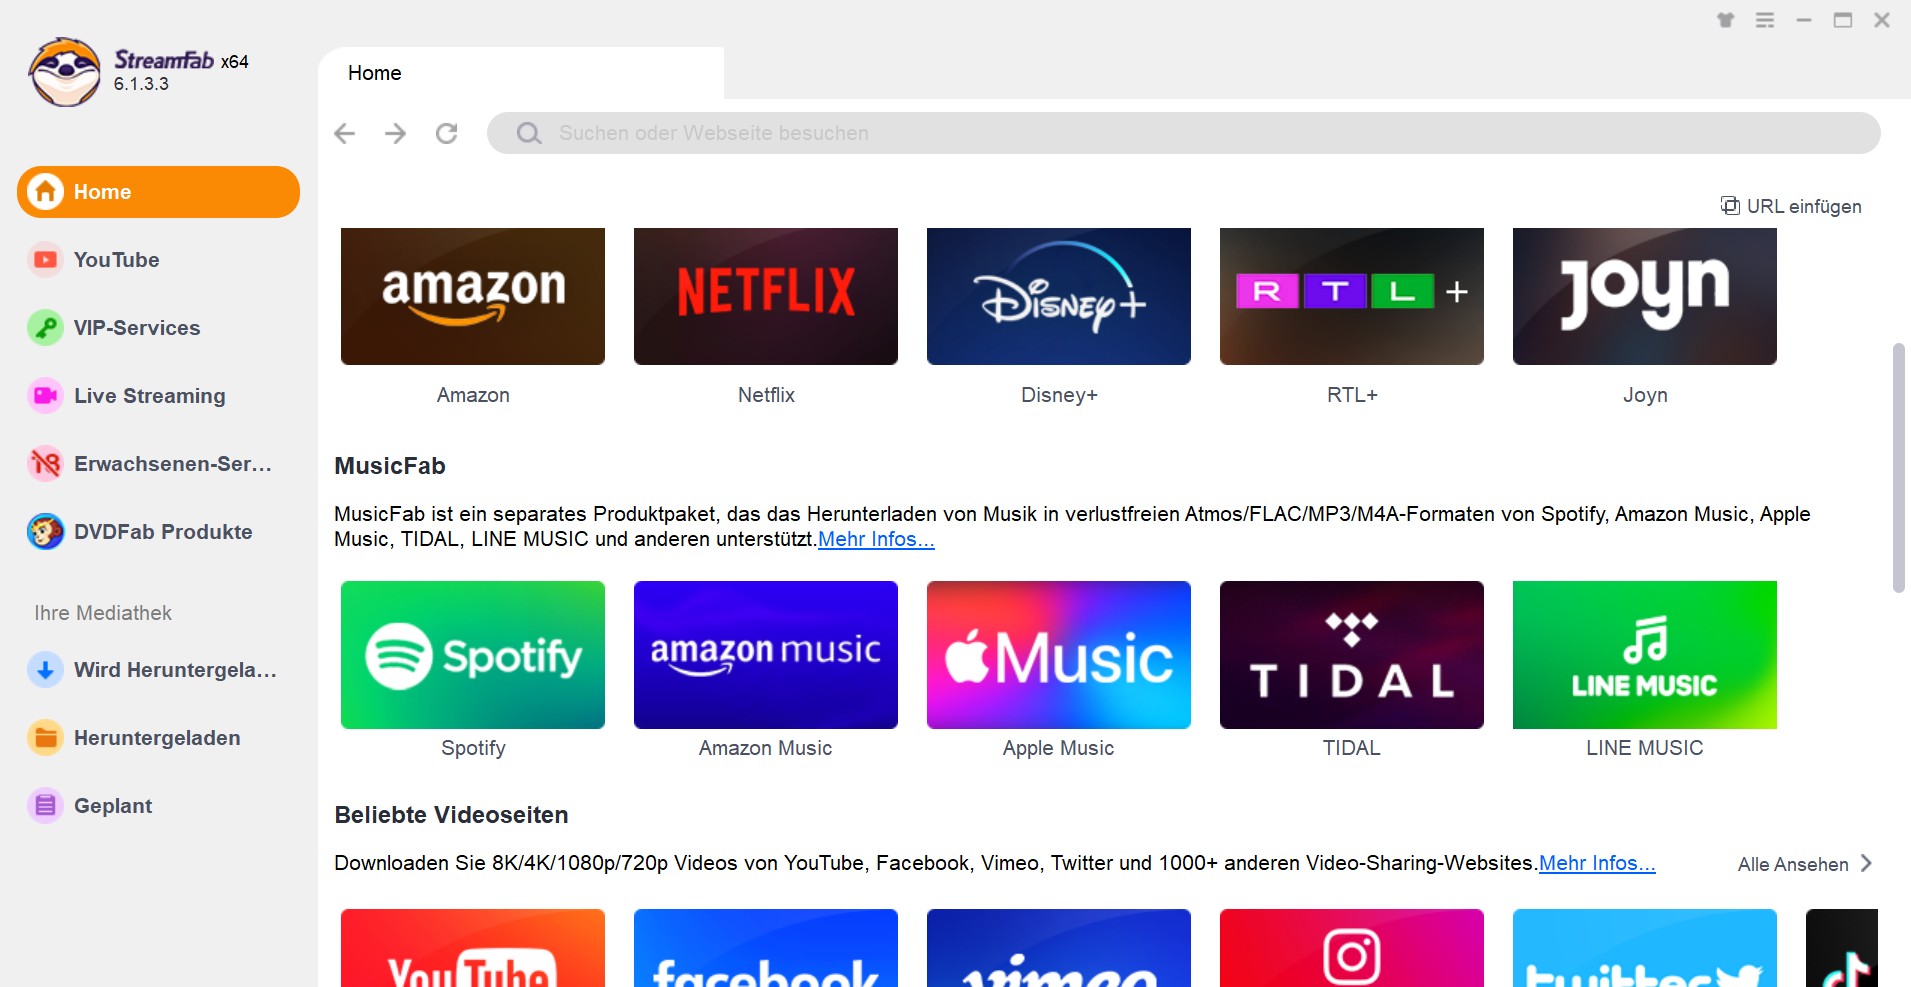
Task: Open the Apple Music tile
Action: pyautogui.click(x=1059, y=655)
